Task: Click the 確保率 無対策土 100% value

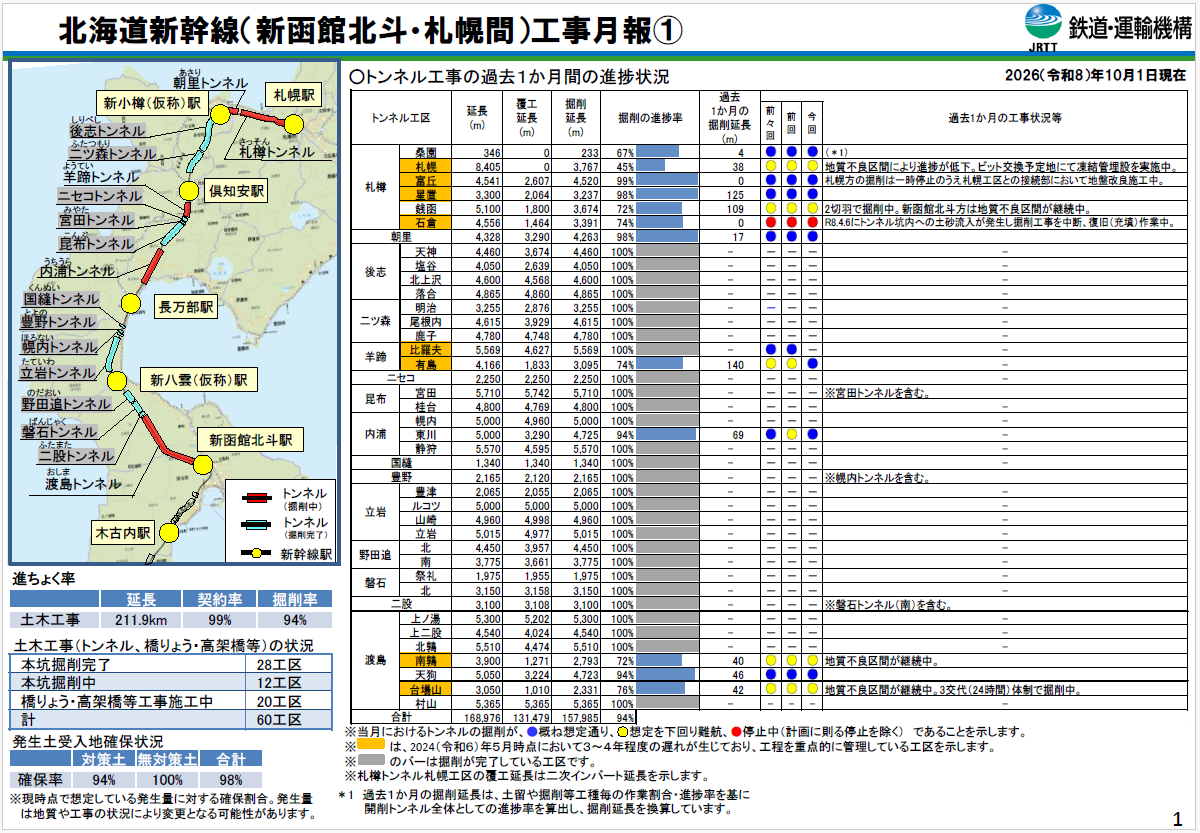Action: point(166,779)
